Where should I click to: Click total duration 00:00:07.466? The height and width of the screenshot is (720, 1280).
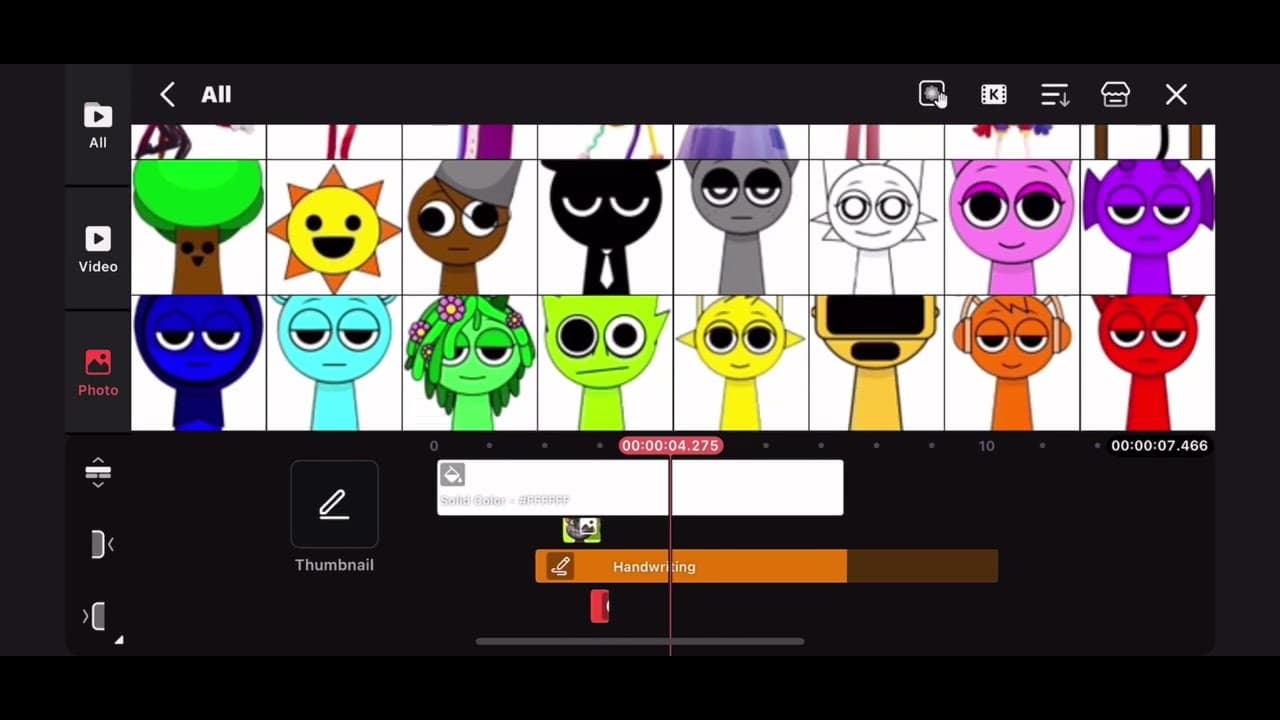pyautogui.click(x=1159, y=446)
